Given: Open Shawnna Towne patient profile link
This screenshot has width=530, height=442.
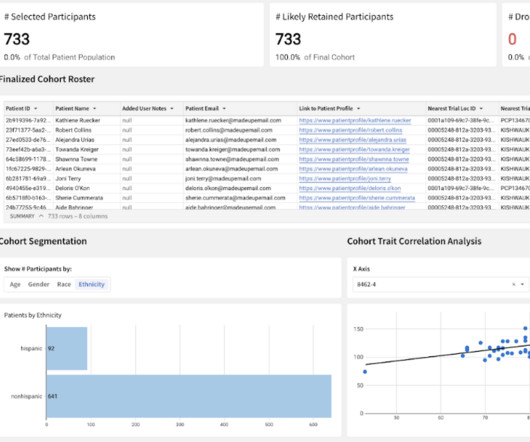Looking at the screenshot, I should [354, 159].
